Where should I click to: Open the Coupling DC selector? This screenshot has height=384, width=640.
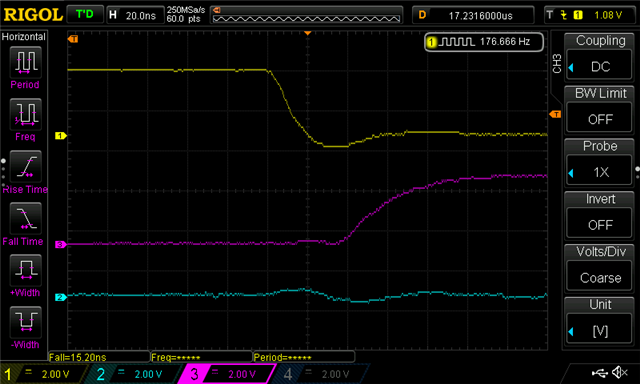600,66
